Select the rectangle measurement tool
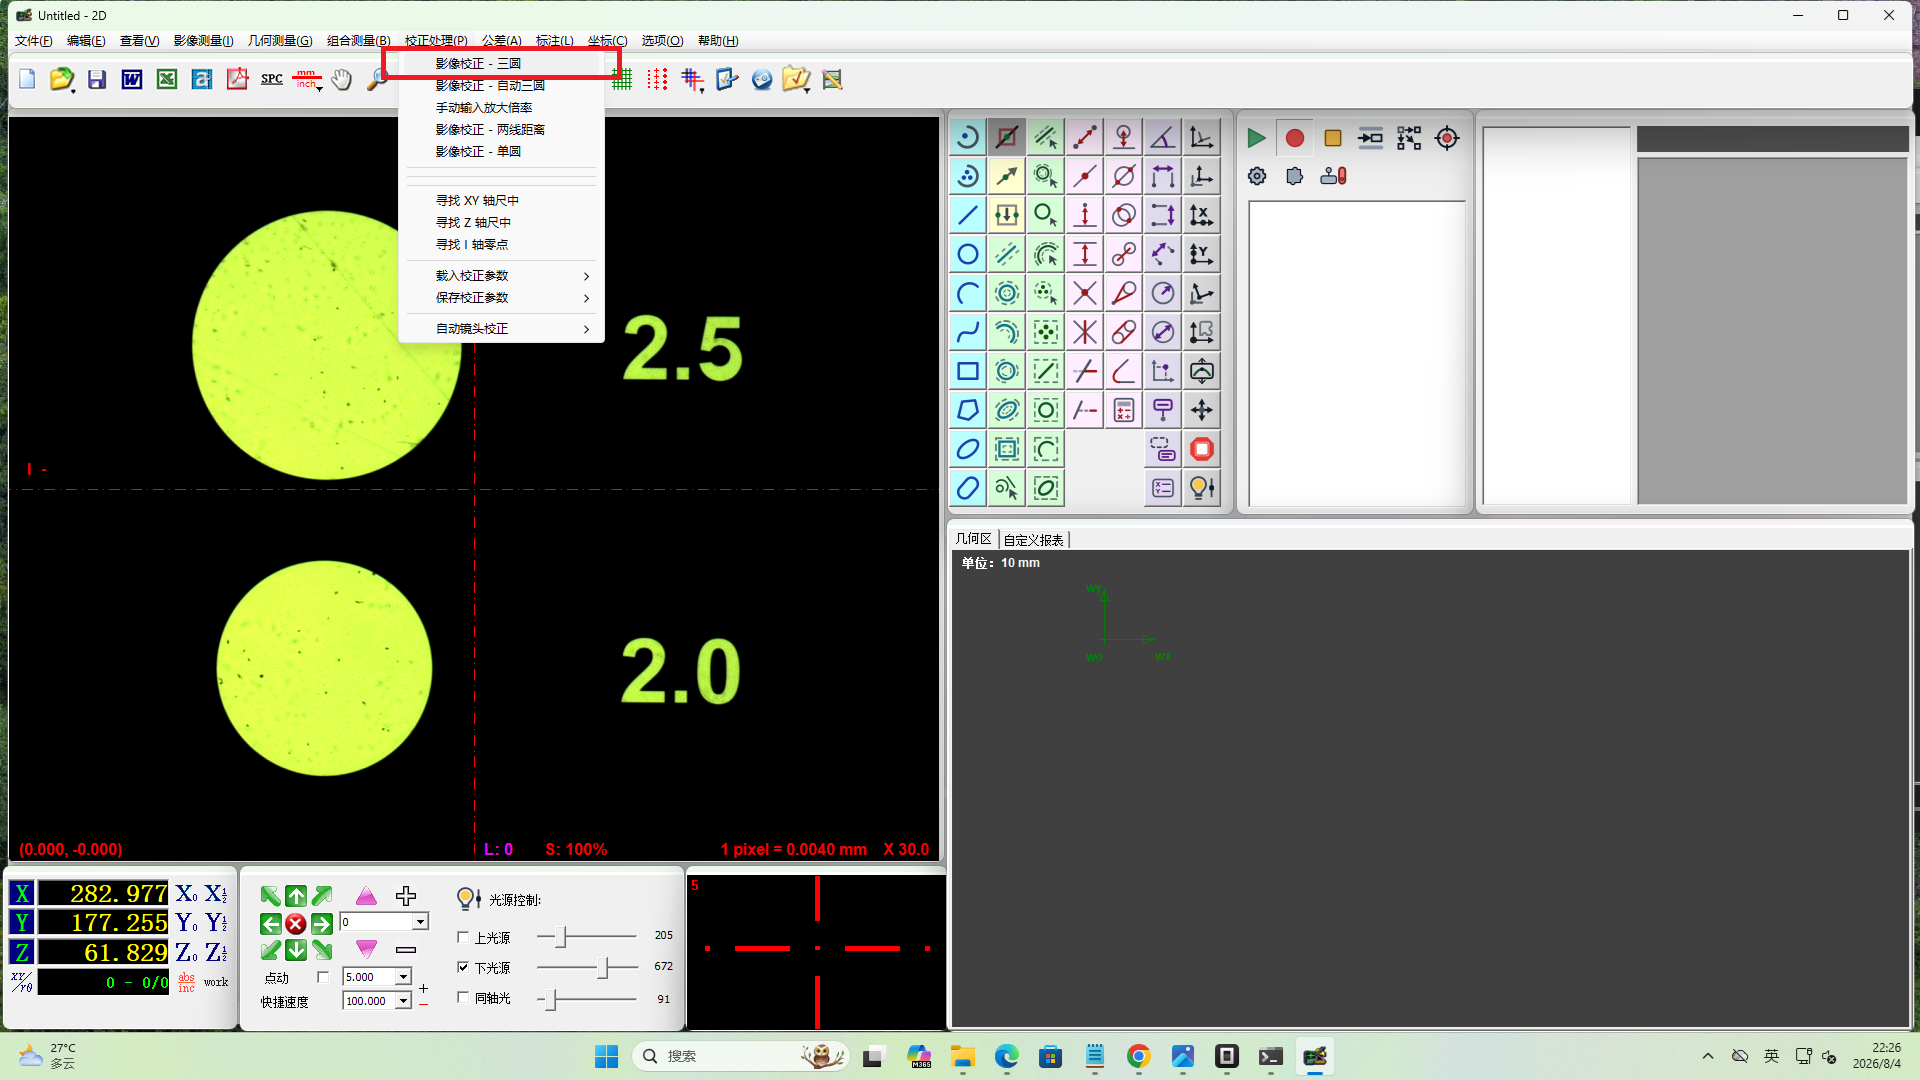This screenshot has height=1080, width=1920. click(x=967, y=371)
